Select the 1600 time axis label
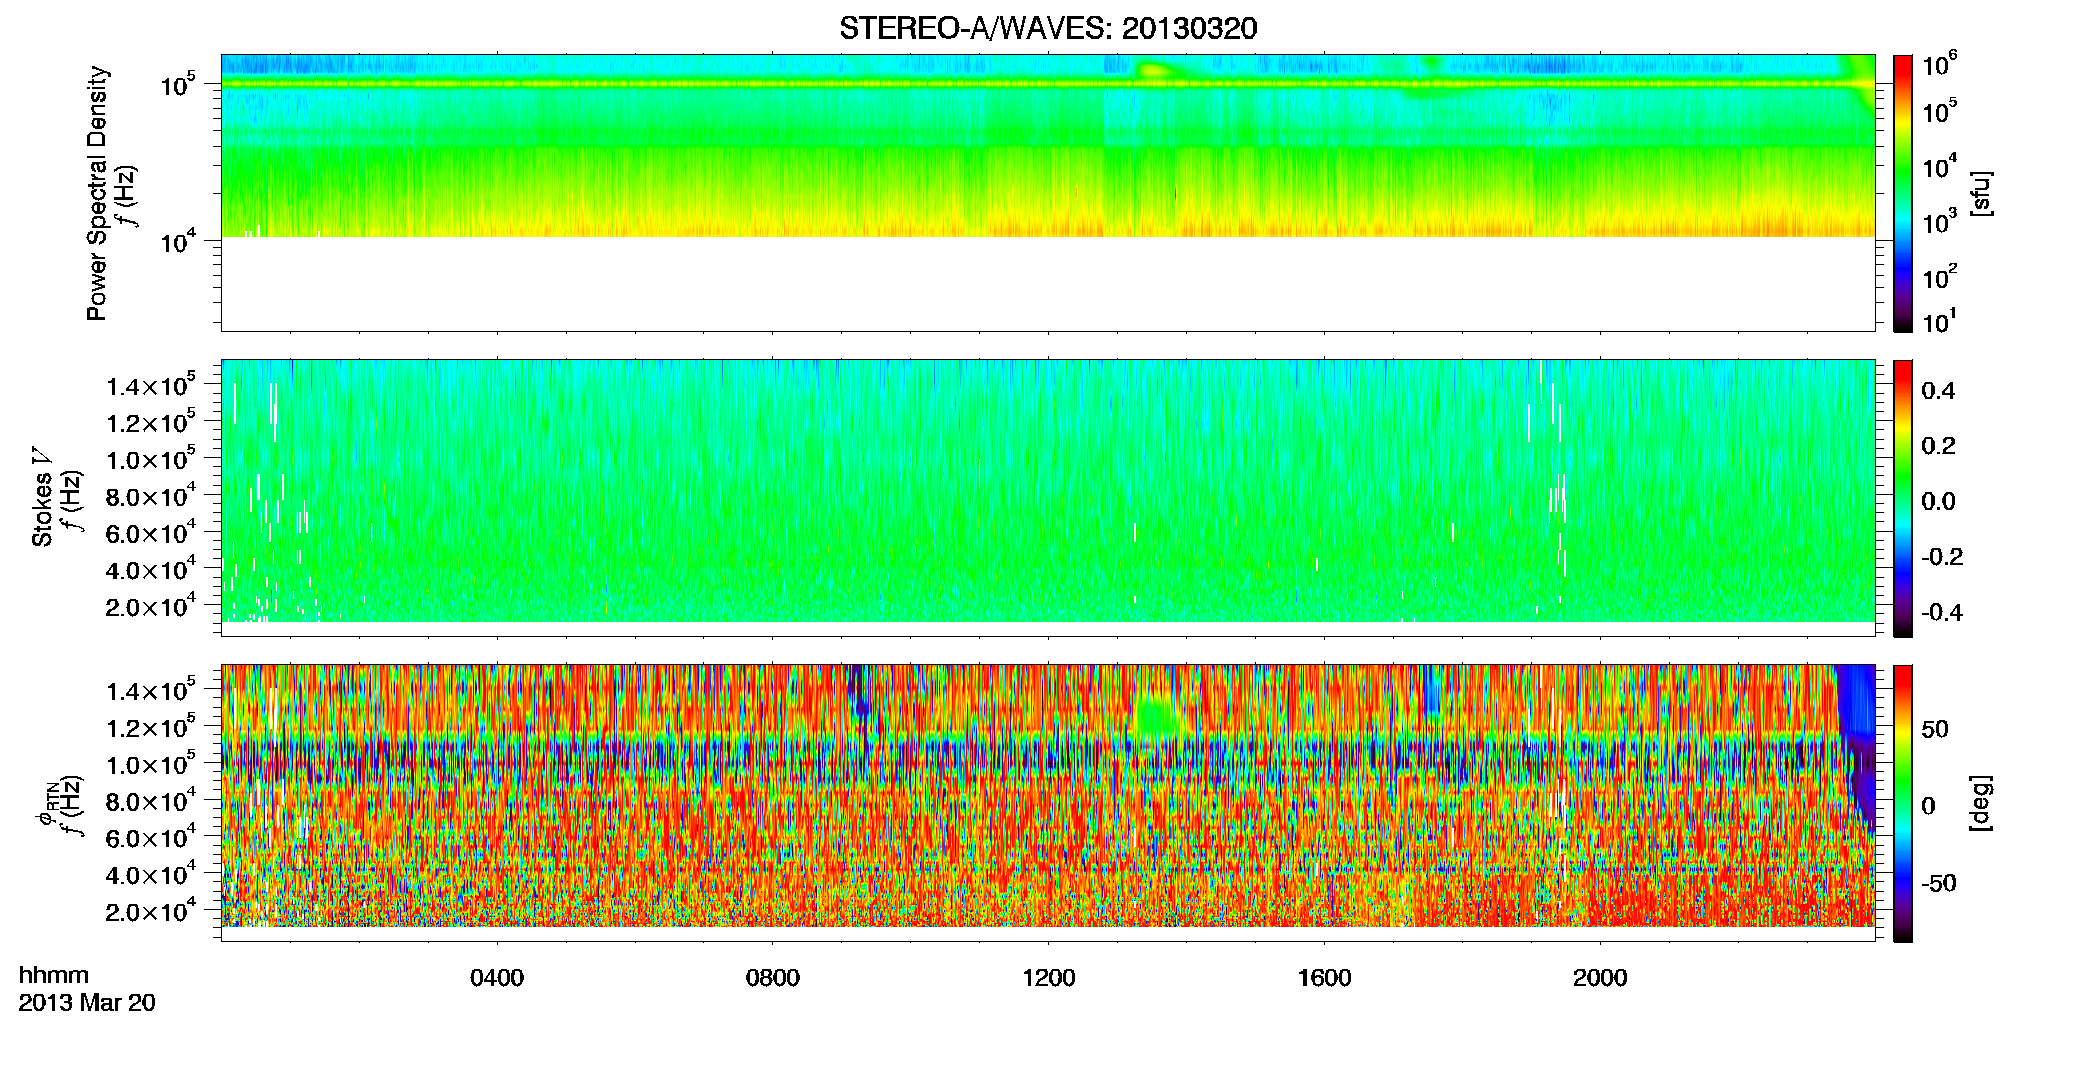The image size is (2096, 1080). point(1324,978)
